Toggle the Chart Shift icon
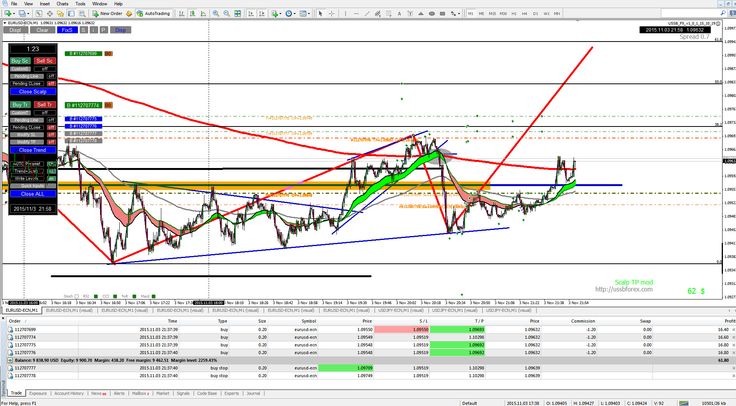Viewport: 736px width, 406px height. pyautogui.click(x=261, y=14)
